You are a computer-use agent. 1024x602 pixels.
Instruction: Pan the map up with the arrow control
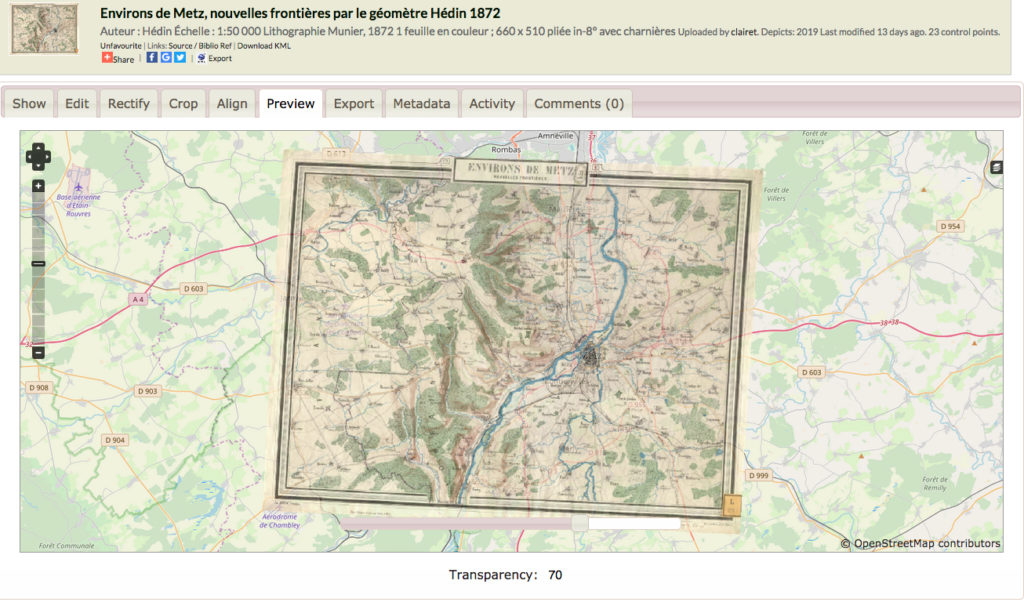point(39,148)
